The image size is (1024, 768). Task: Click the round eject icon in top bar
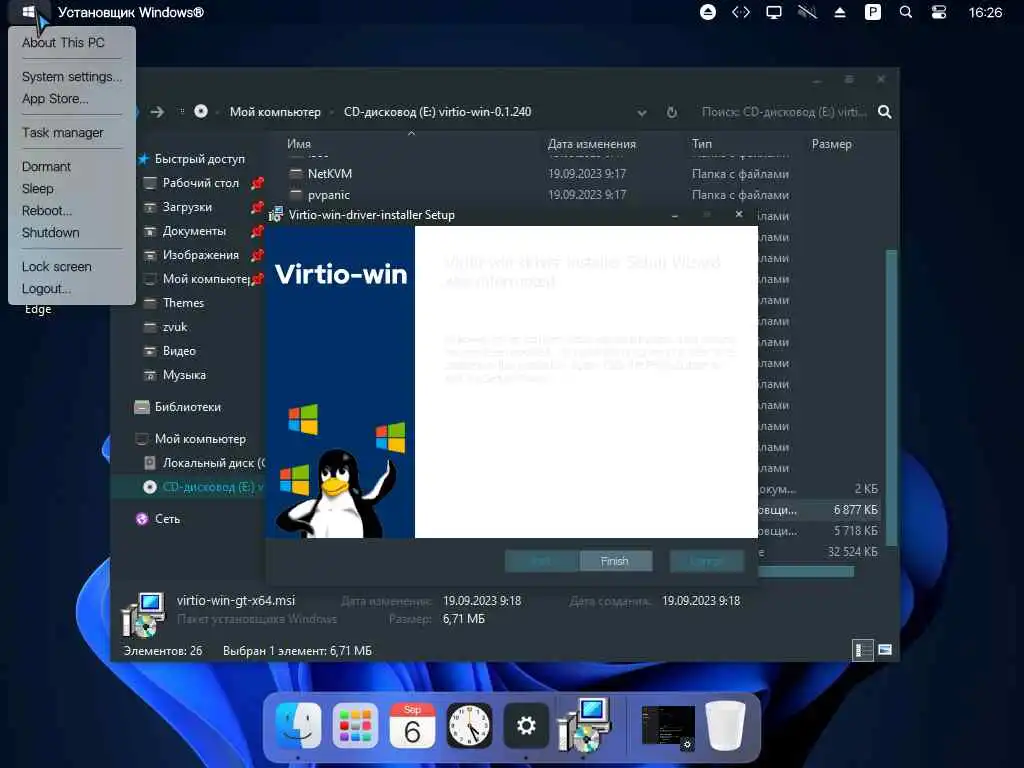[x=707, y=12]
